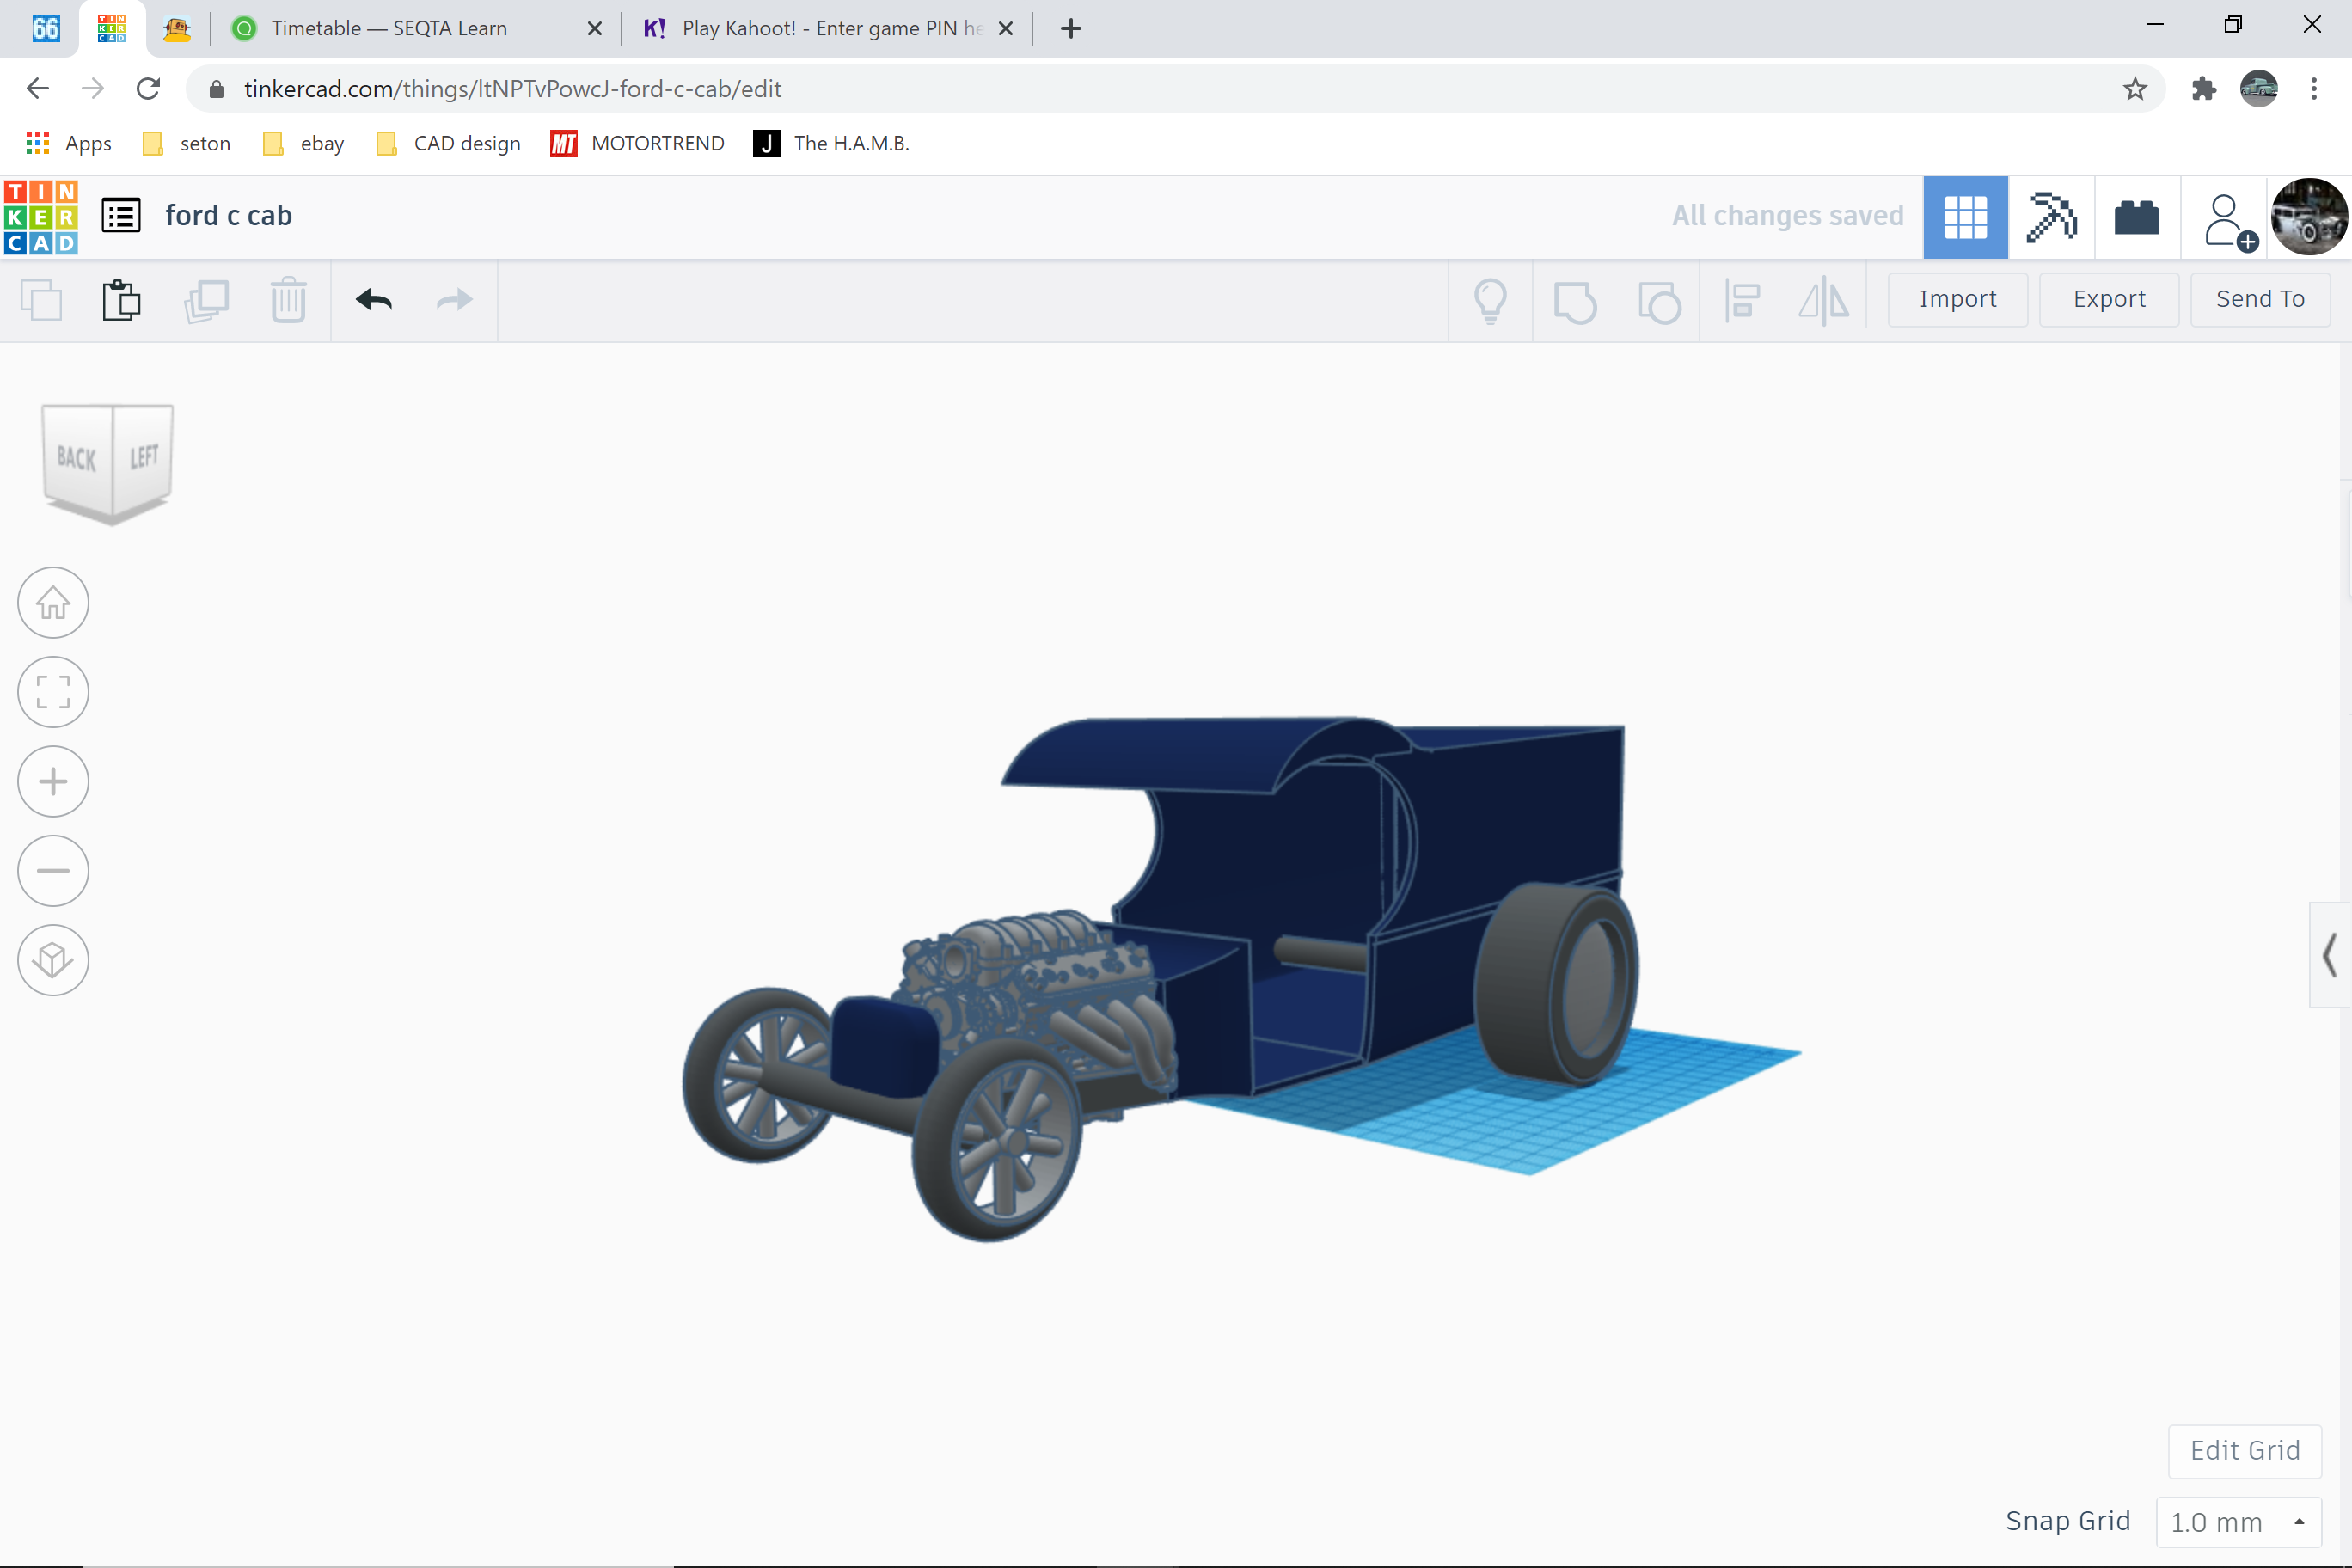
Task: Close the Play Kahoot tab
Action: (x=1006, y=28)
